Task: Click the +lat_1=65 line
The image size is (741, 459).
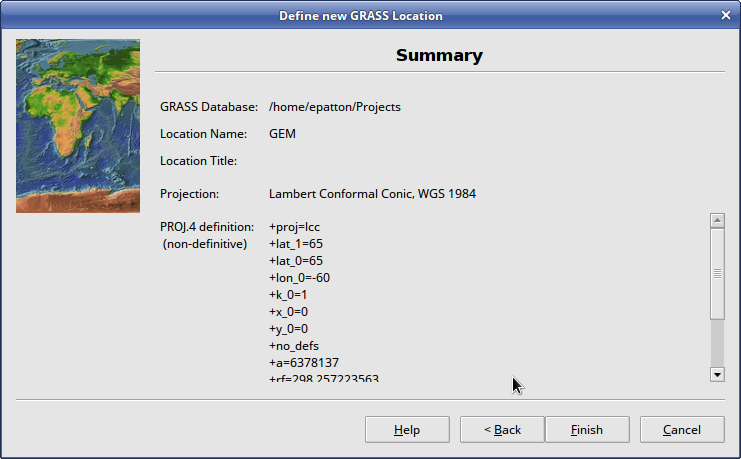Action: [296, 244]
